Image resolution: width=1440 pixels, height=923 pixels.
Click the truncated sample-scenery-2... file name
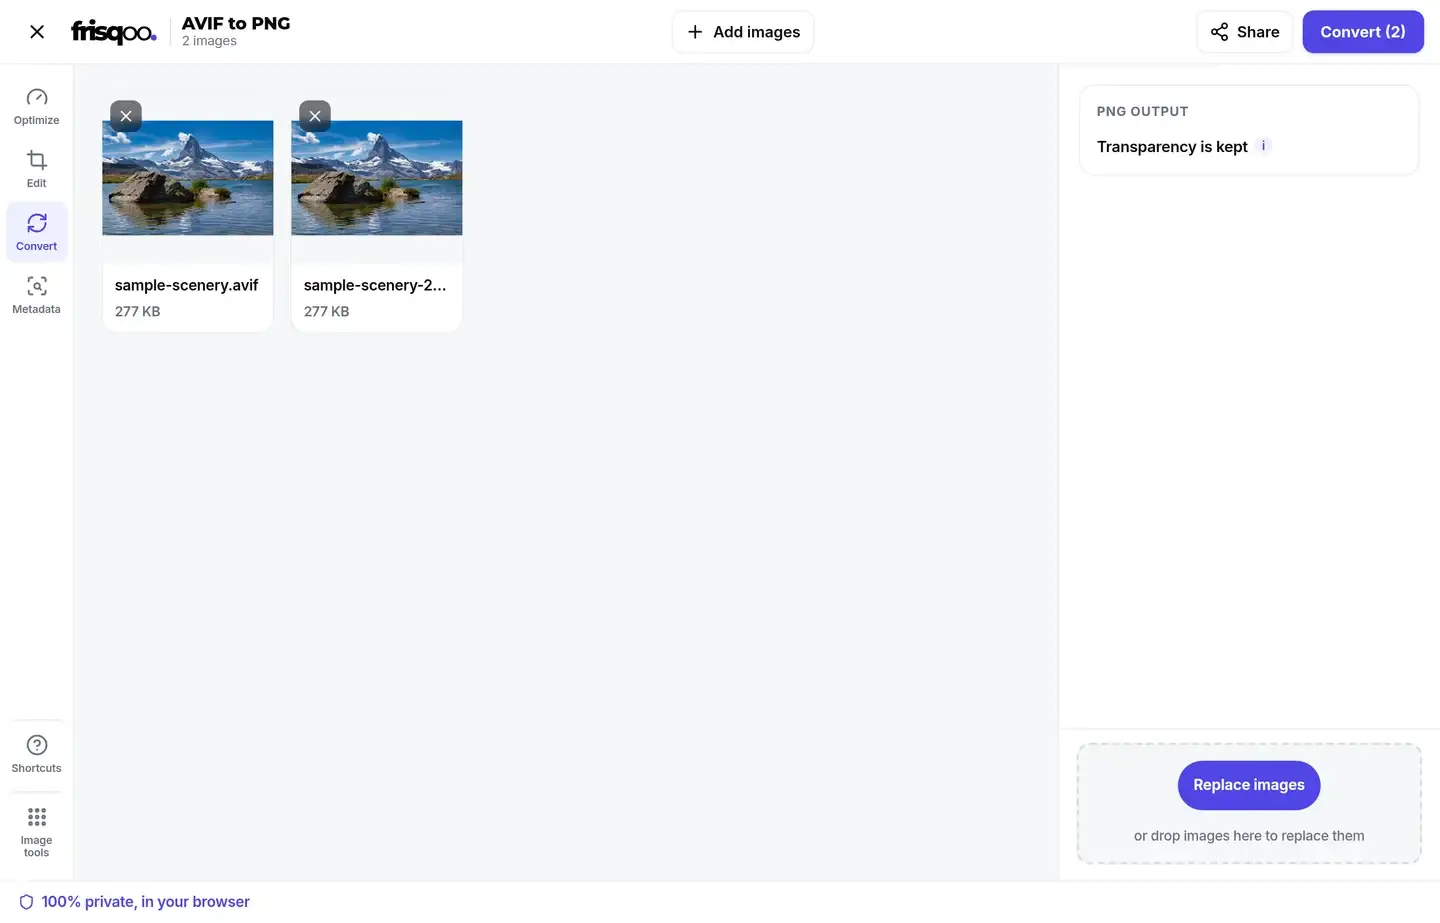click(375, 285)
